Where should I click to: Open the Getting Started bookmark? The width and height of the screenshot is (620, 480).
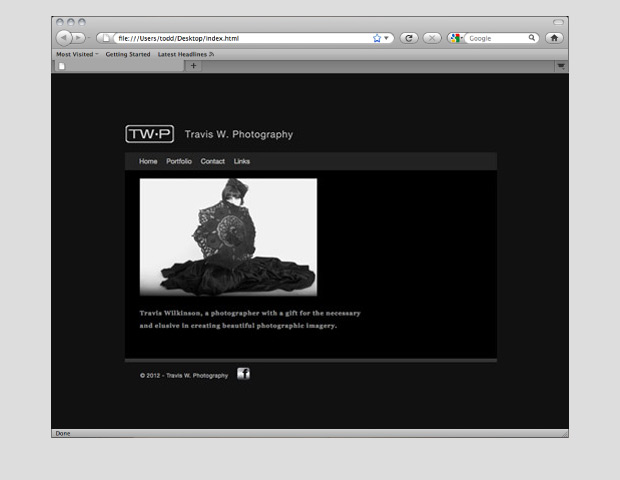pyautogui.click(x=128, y=54)
